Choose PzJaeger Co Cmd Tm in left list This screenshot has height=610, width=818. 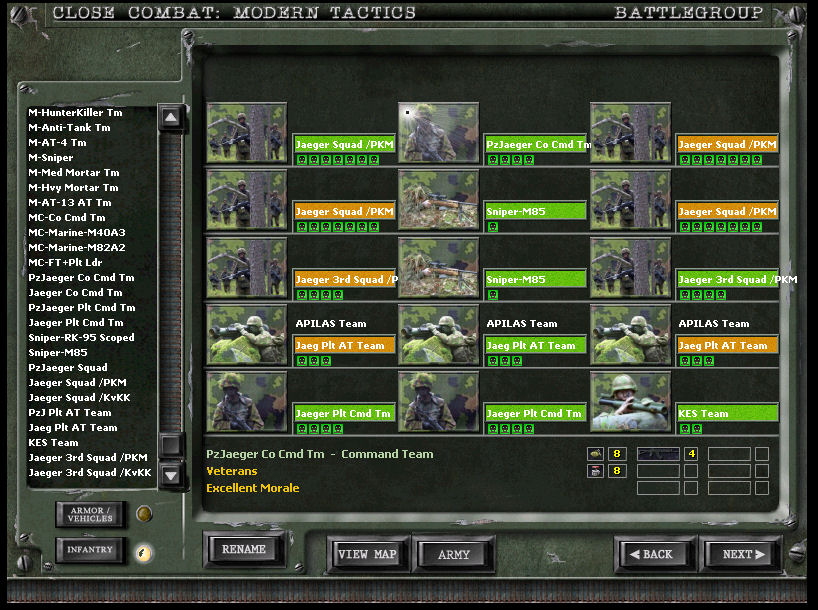coord(81,278)
